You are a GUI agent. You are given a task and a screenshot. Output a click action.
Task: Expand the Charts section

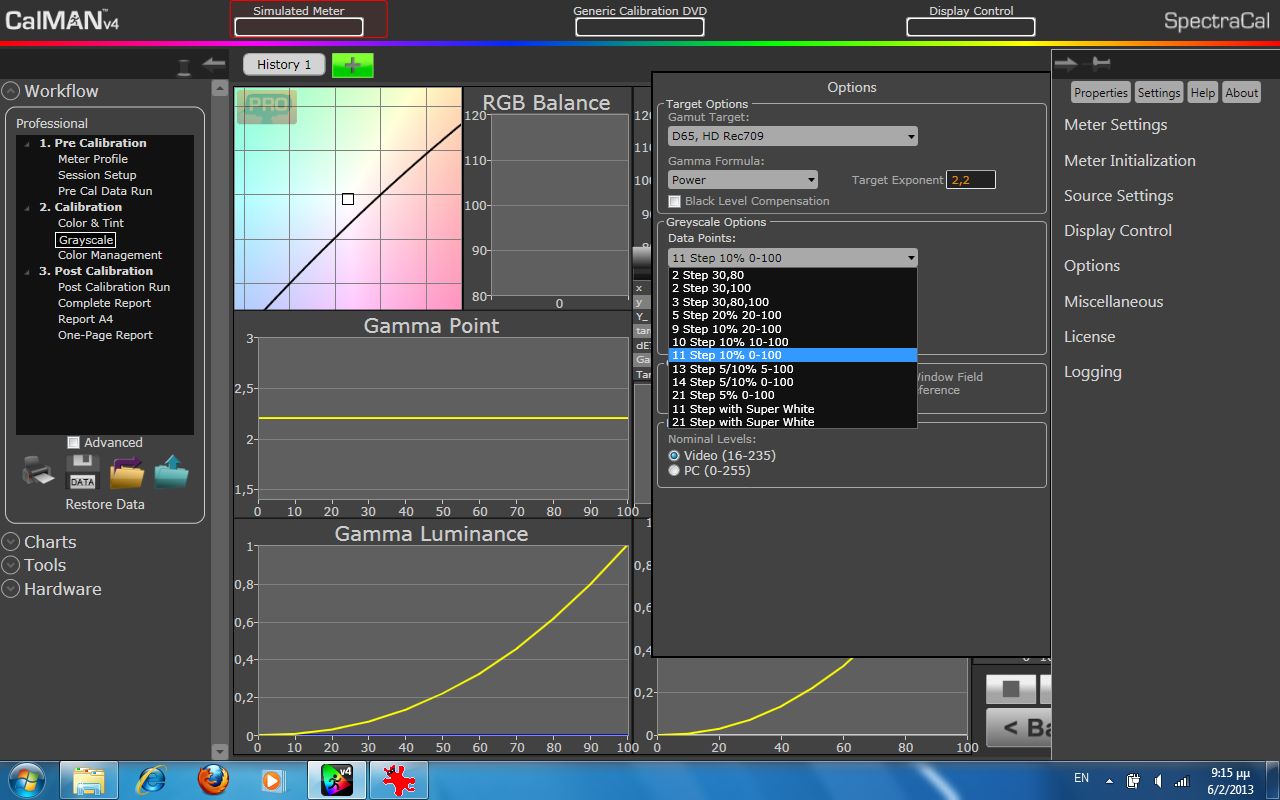pos(12,542)
